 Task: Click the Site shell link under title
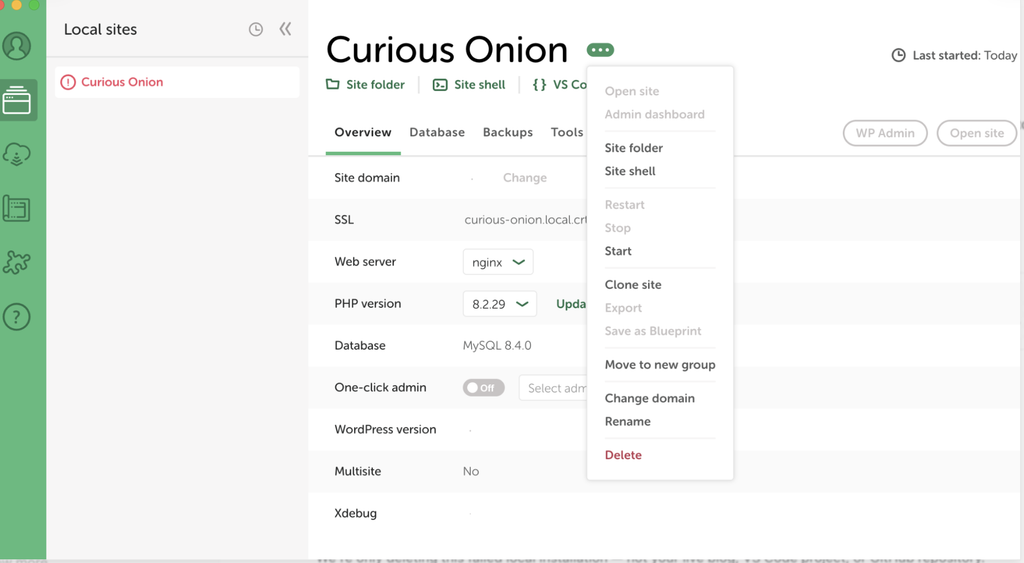479,85
